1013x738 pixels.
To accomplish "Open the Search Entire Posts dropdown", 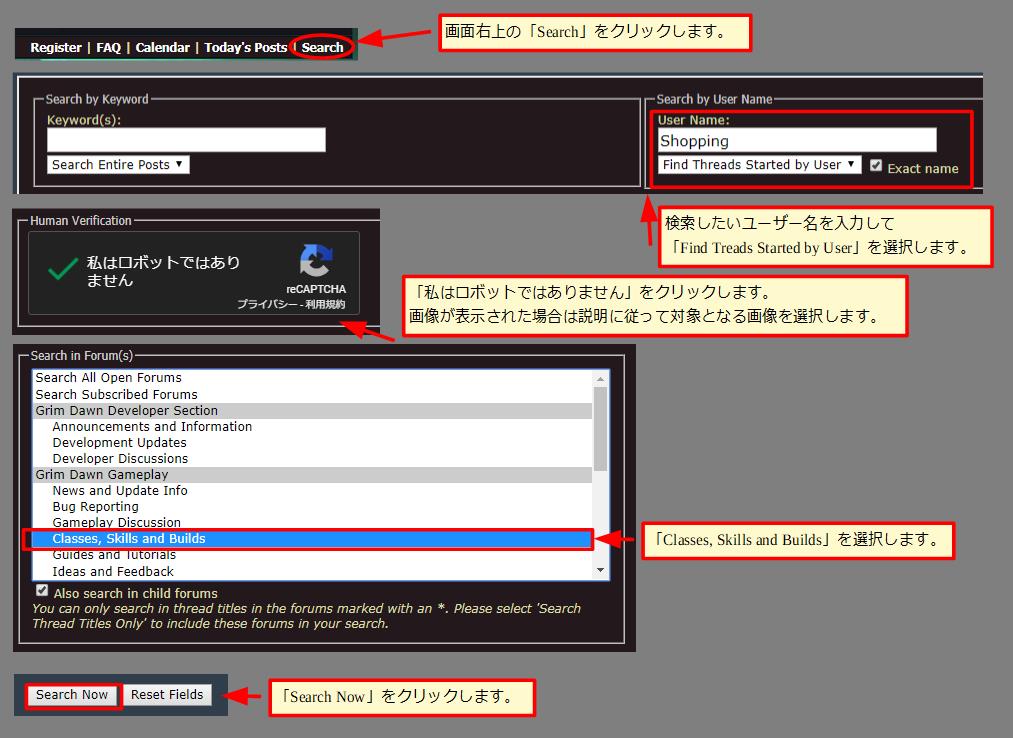I will point(118,165).
